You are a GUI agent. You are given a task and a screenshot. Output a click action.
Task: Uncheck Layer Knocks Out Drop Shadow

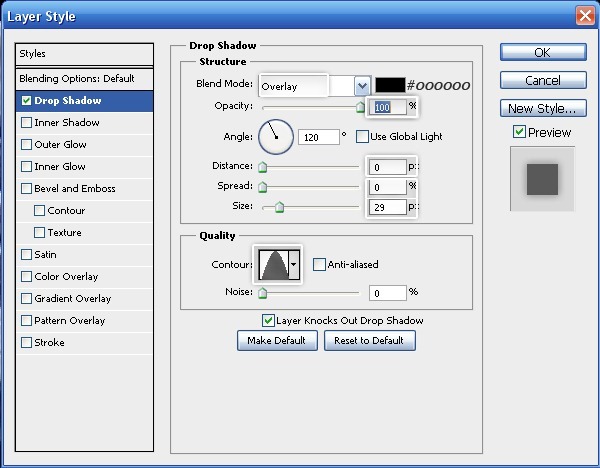click(x=268, y=321)
